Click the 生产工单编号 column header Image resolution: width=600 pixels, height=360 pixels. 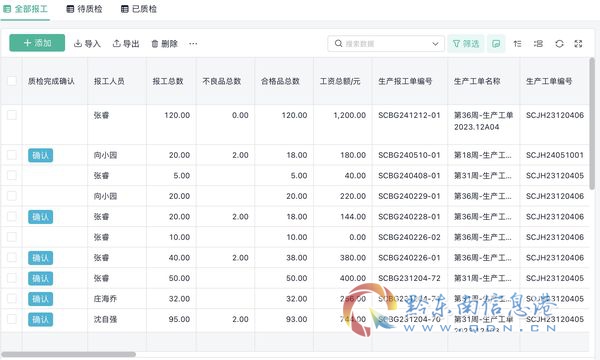click(554, 81)
